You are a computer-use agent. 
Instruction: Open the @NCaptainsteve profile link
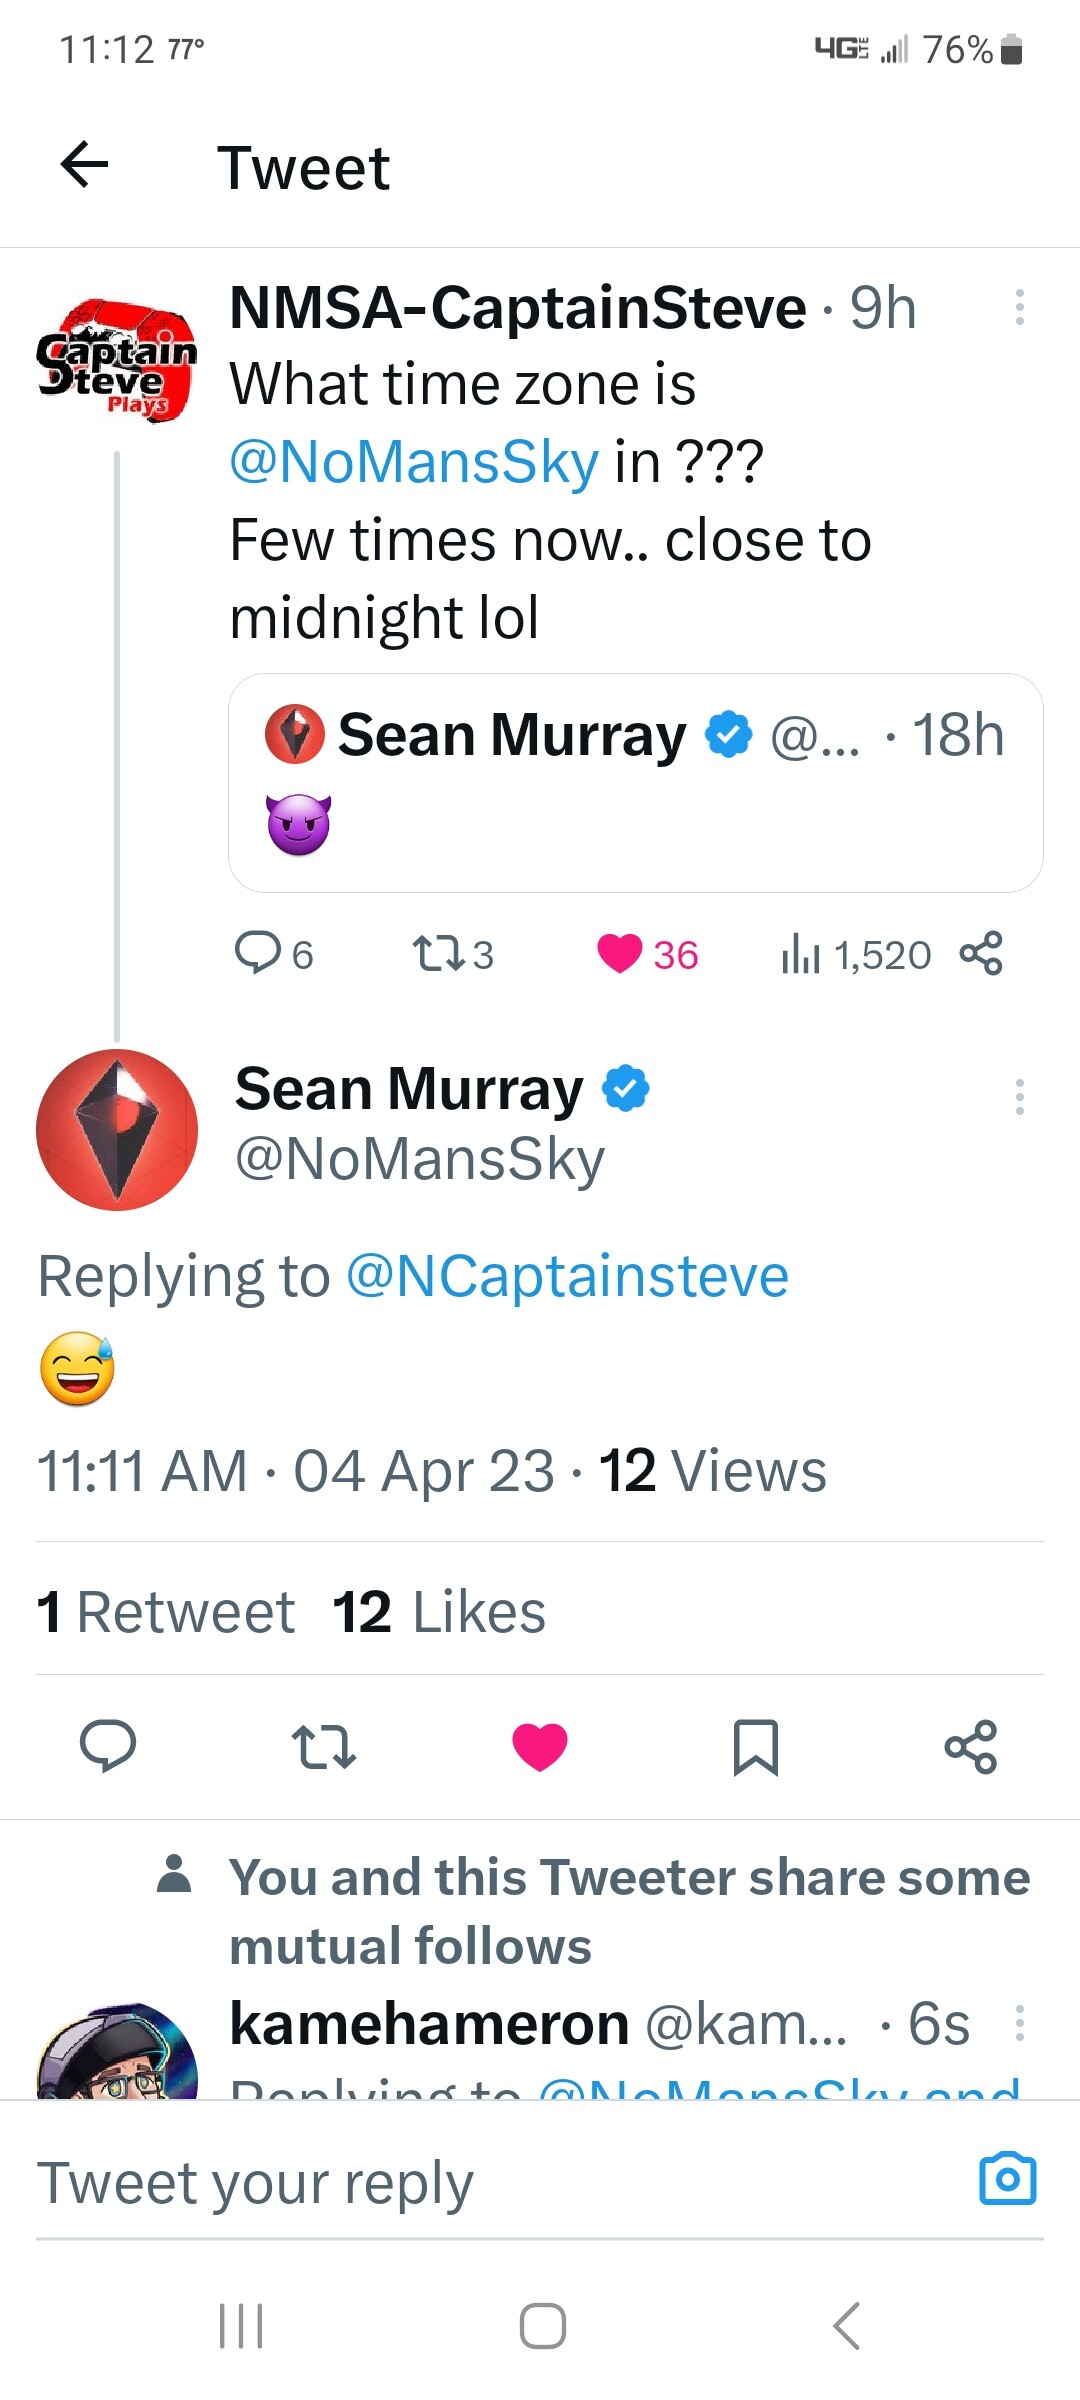tap(567, 1277)
